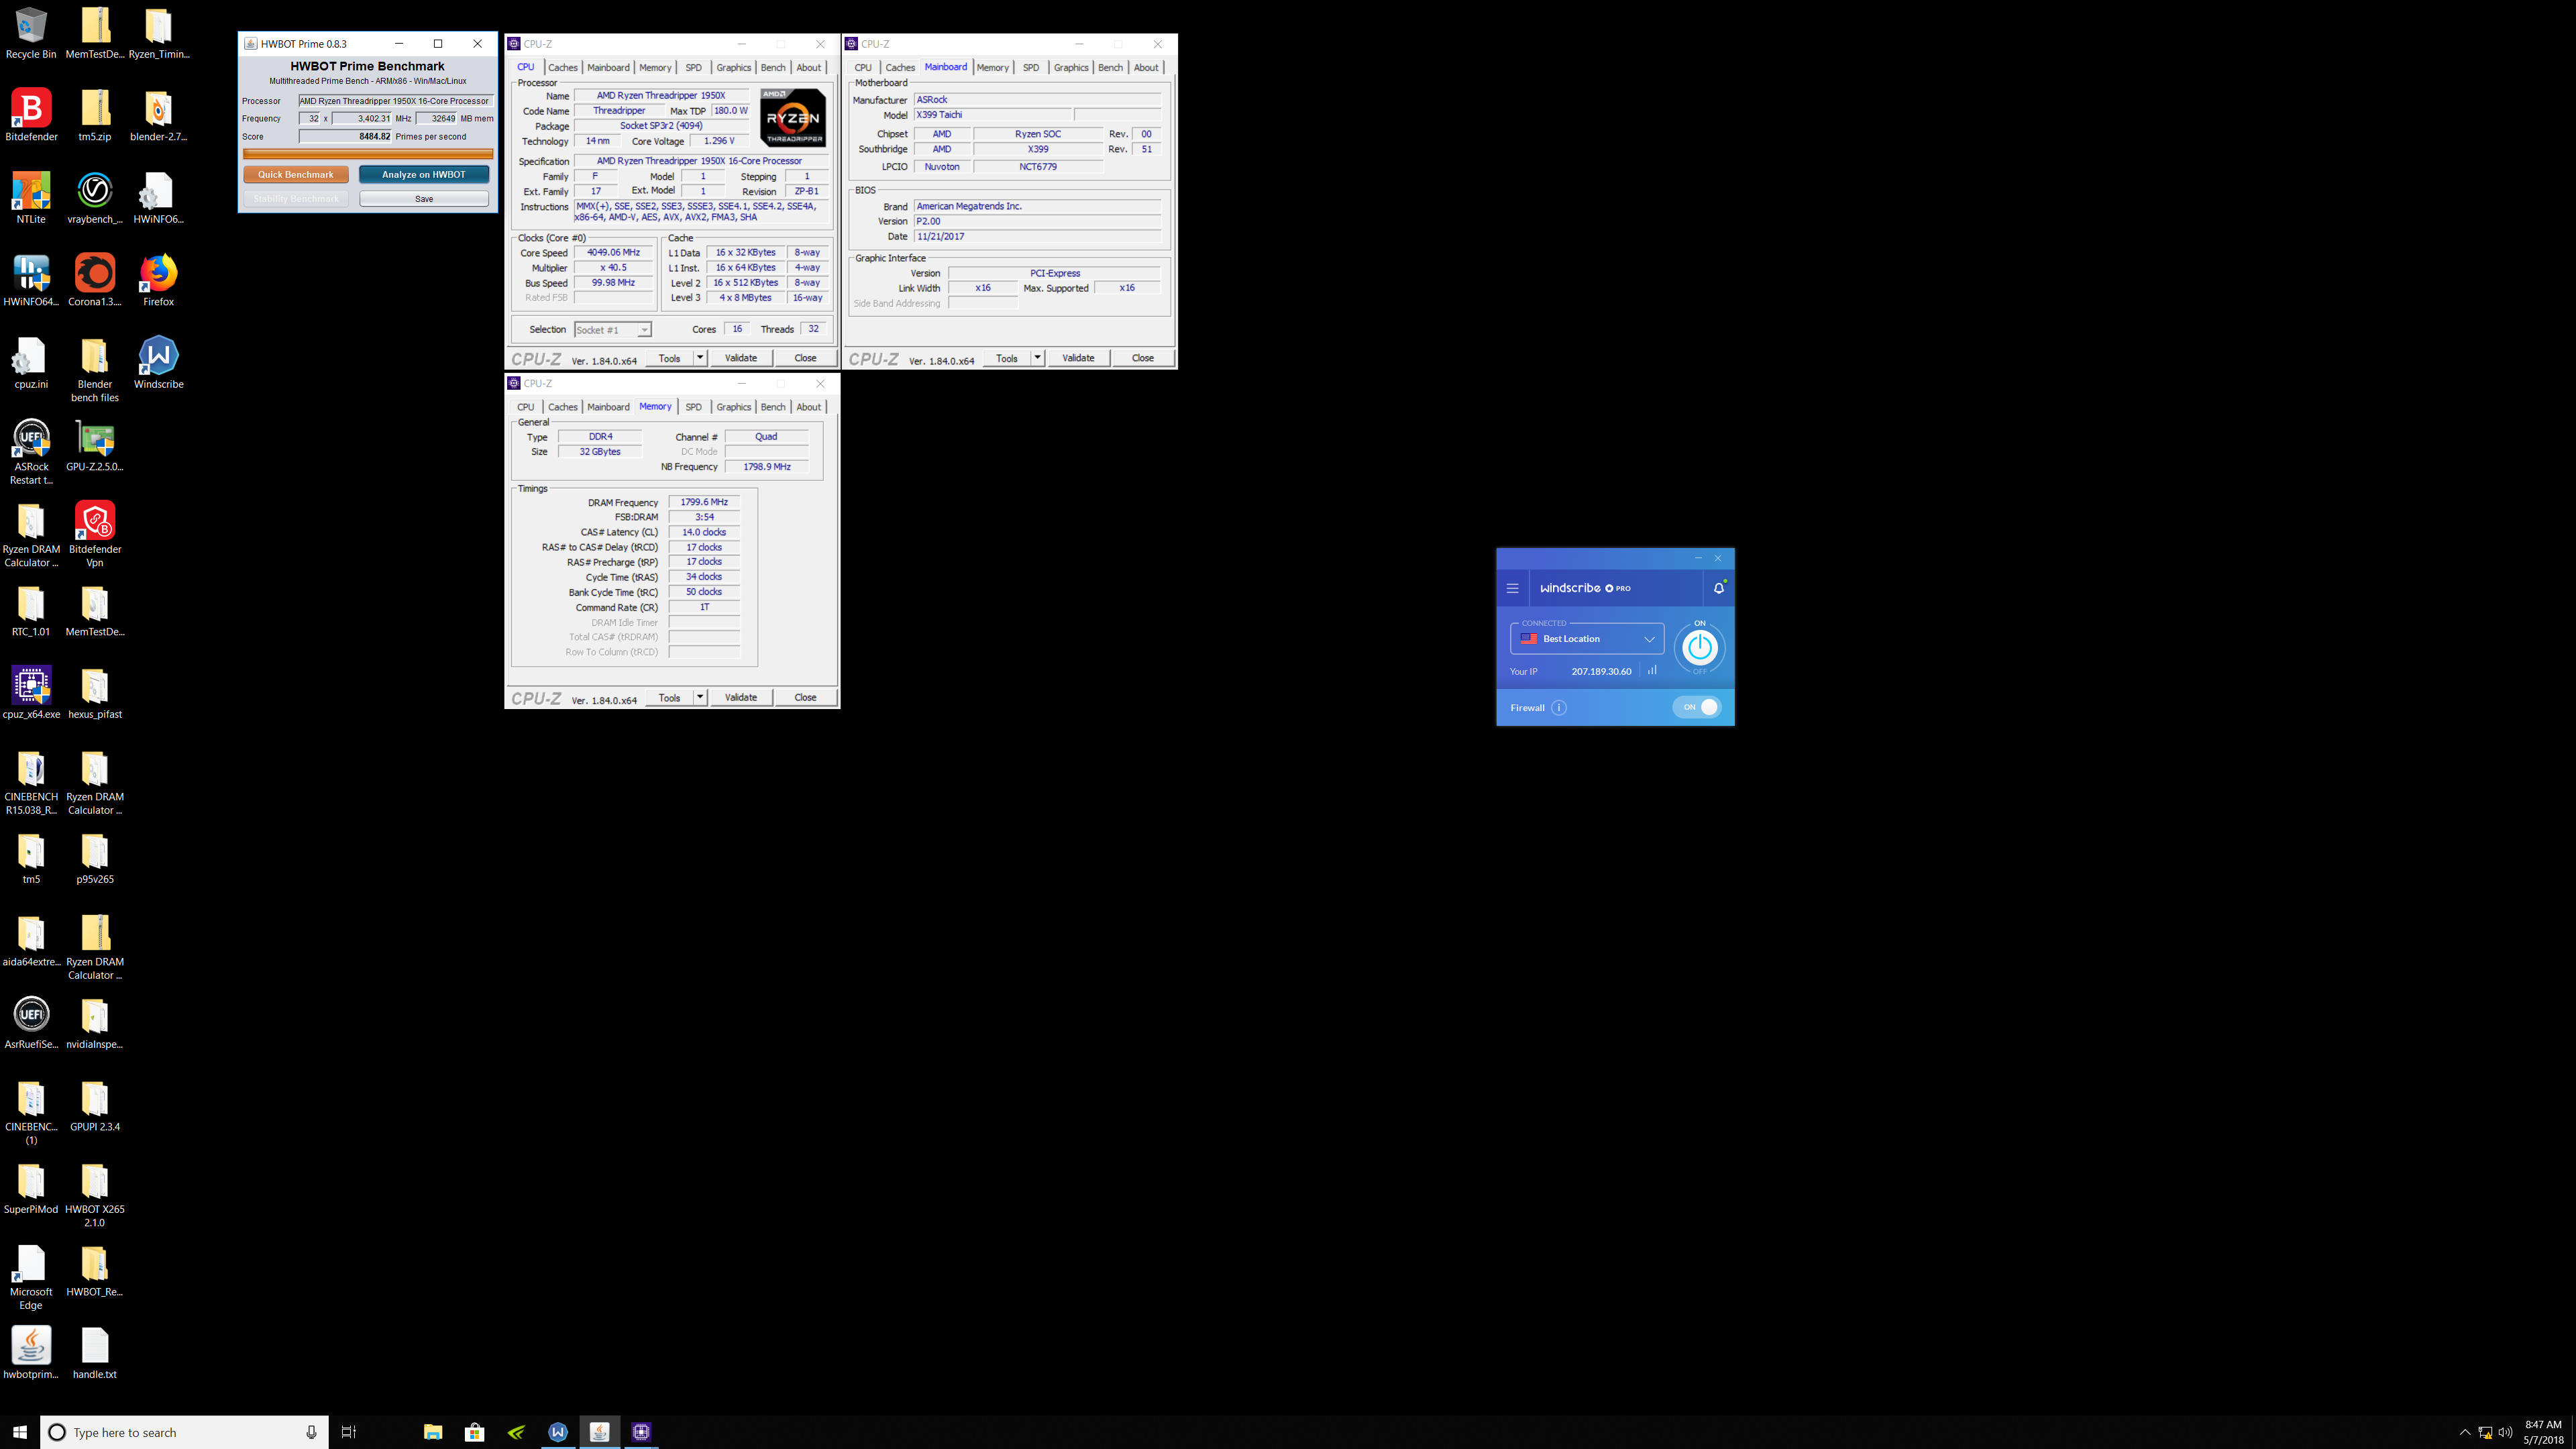Open Microsoft Store from the taskbar

tap(474, 1432)
